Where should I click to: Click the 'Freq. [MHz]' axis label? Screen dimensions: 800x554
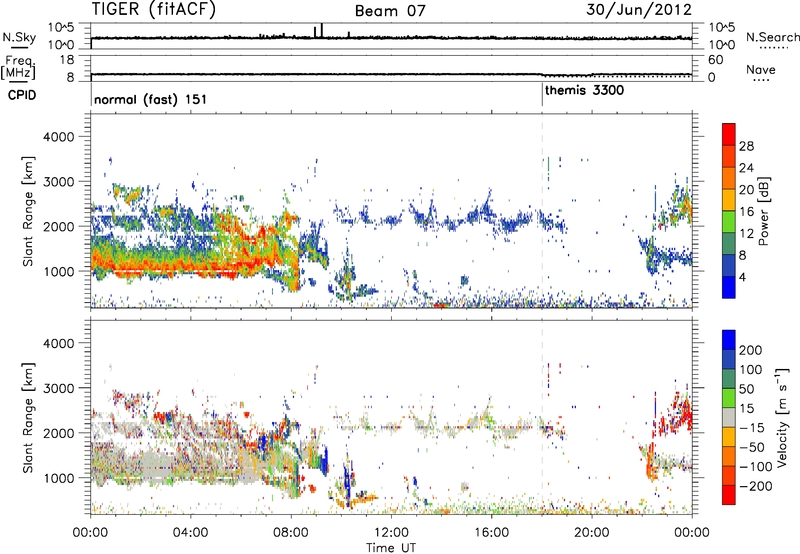[x=18, y=67]
